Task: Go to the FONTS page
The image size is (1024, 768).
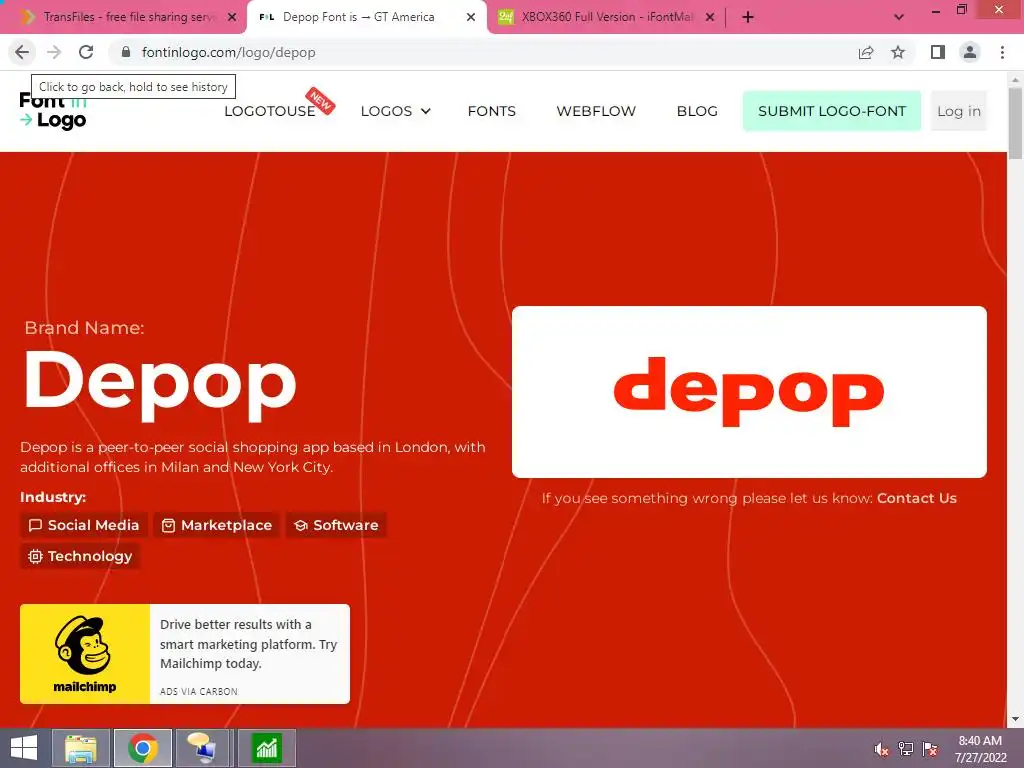Action: pyautogui.click(x=492, y=111)
